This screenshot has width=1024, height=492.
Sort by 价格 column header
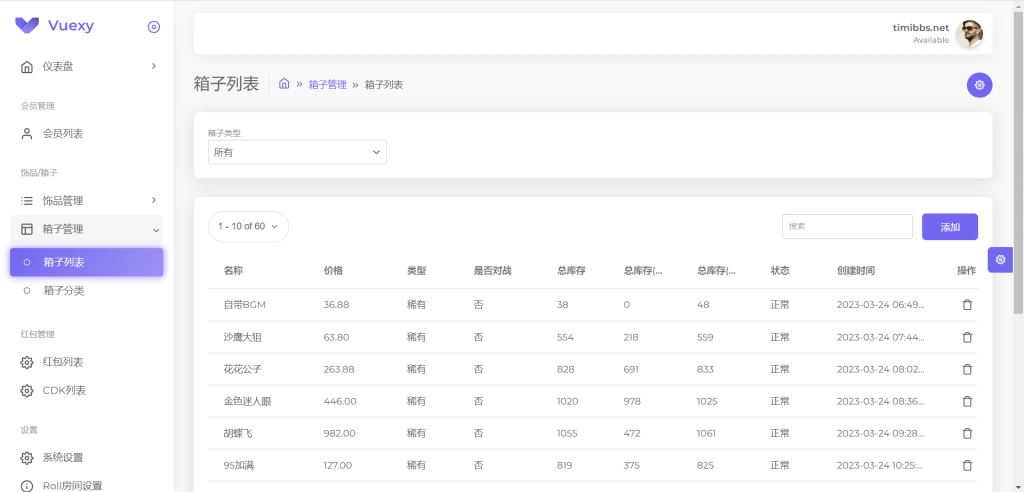coord(333,271)
